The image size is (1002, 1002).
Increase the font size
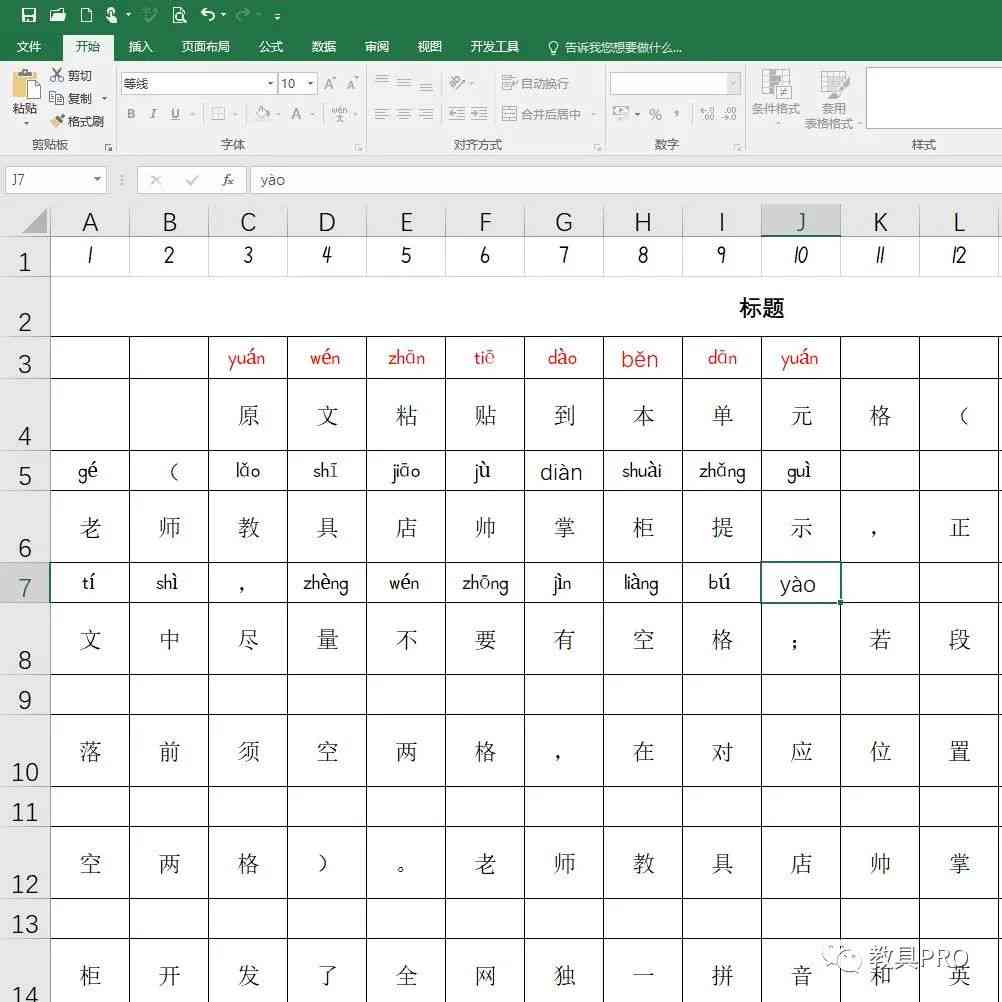coord(330,83)
